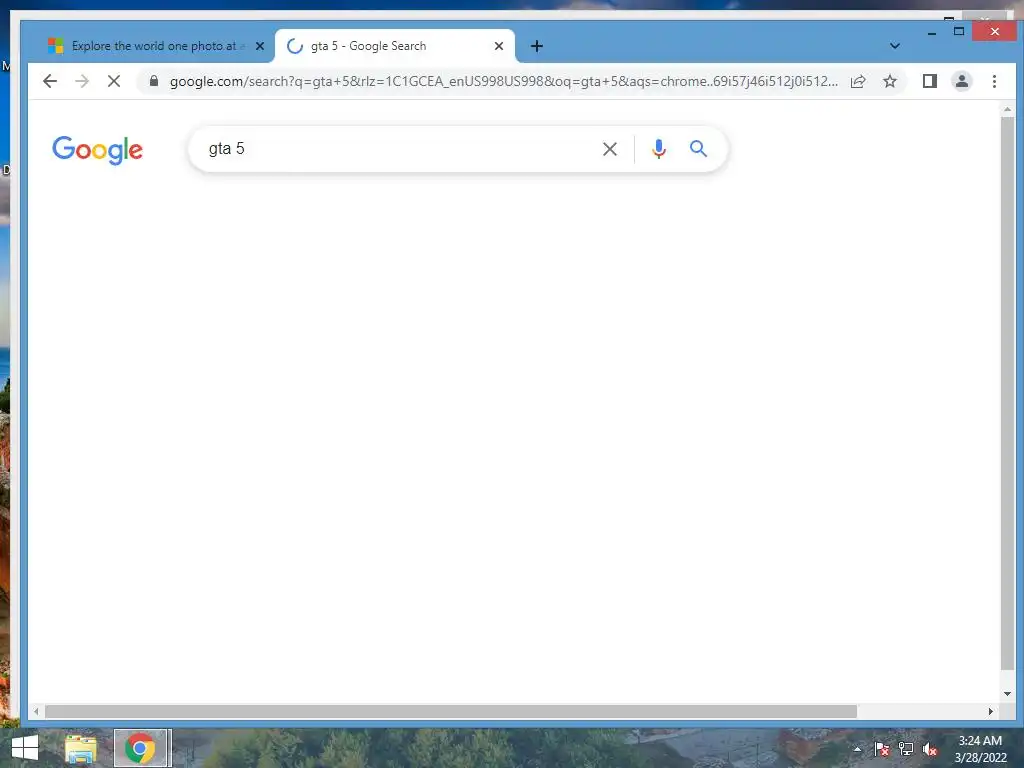Click the scrollbar up arrow

point(1007,110)
